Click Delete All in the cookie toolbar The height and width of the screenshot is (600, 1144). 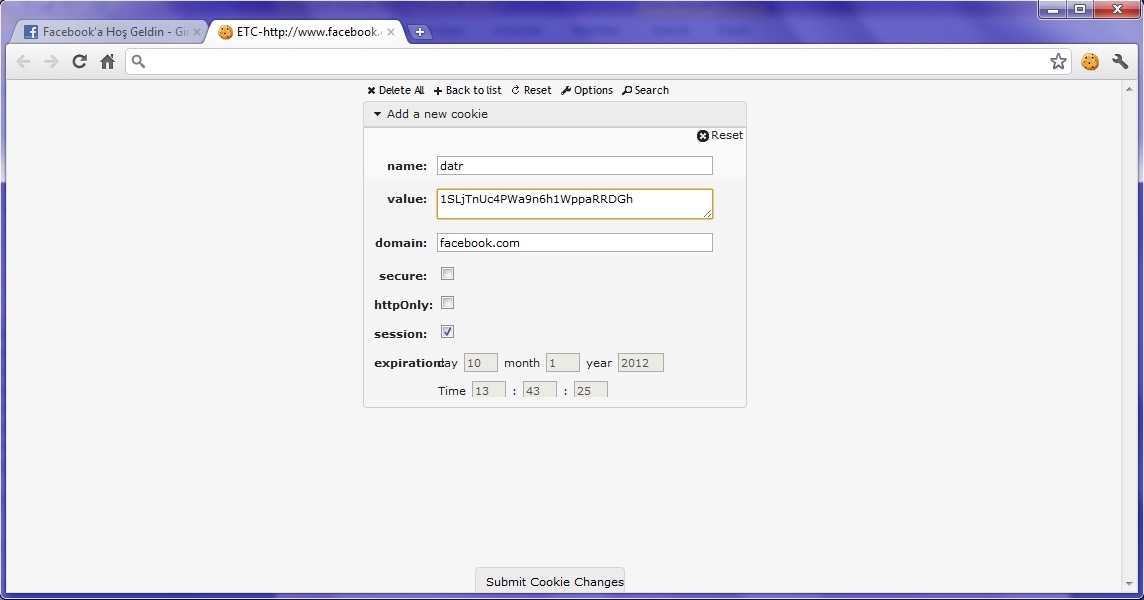pos(396,90)
